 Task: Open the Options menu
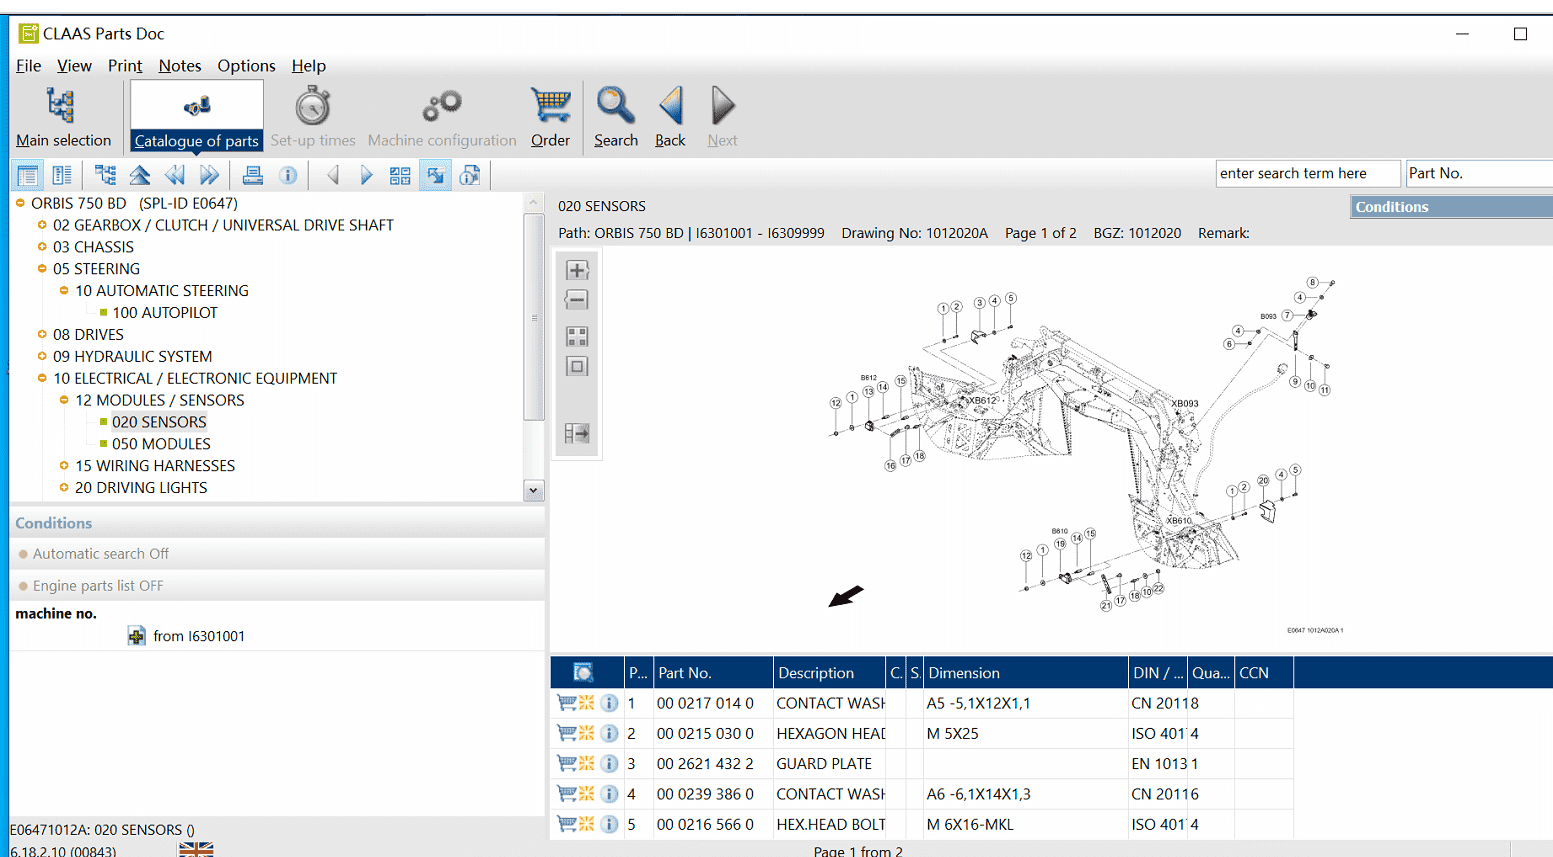click(246, 66)
